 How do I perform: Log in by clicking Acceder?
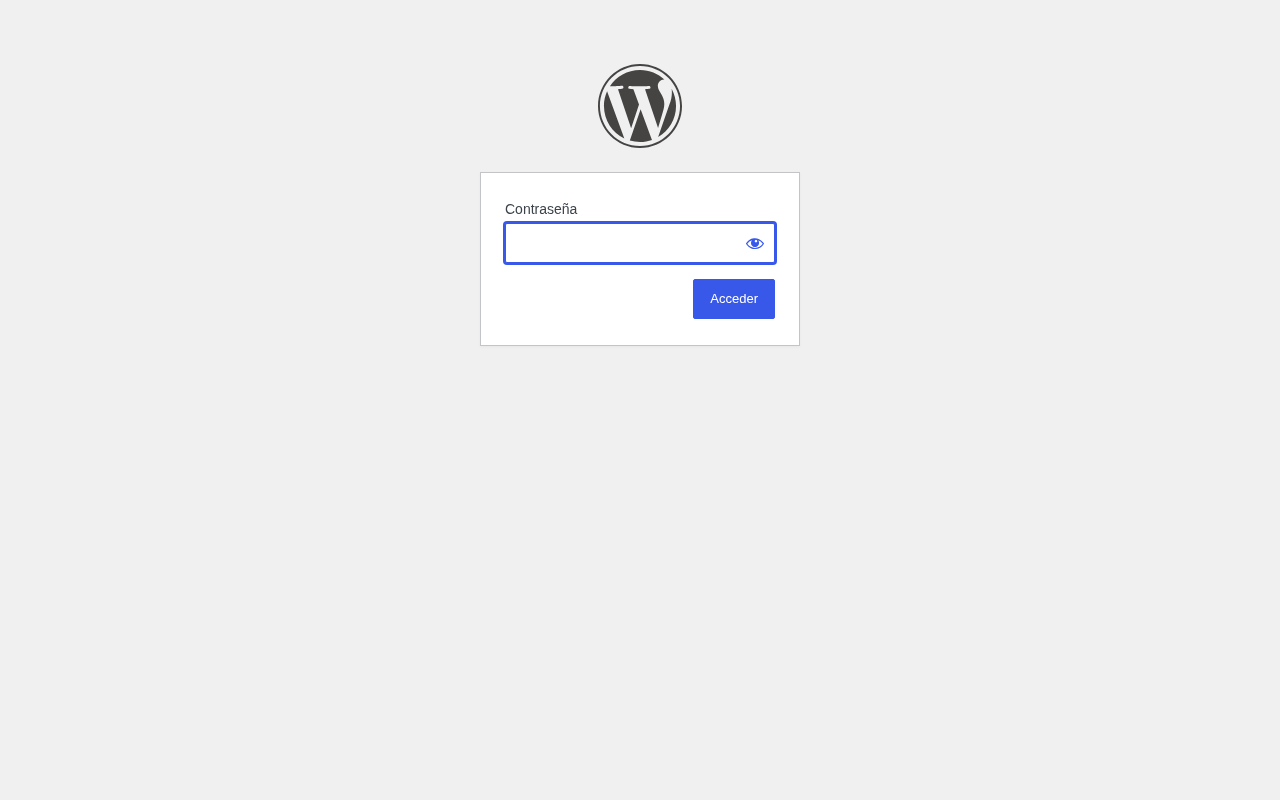click(x=734, y=299)
